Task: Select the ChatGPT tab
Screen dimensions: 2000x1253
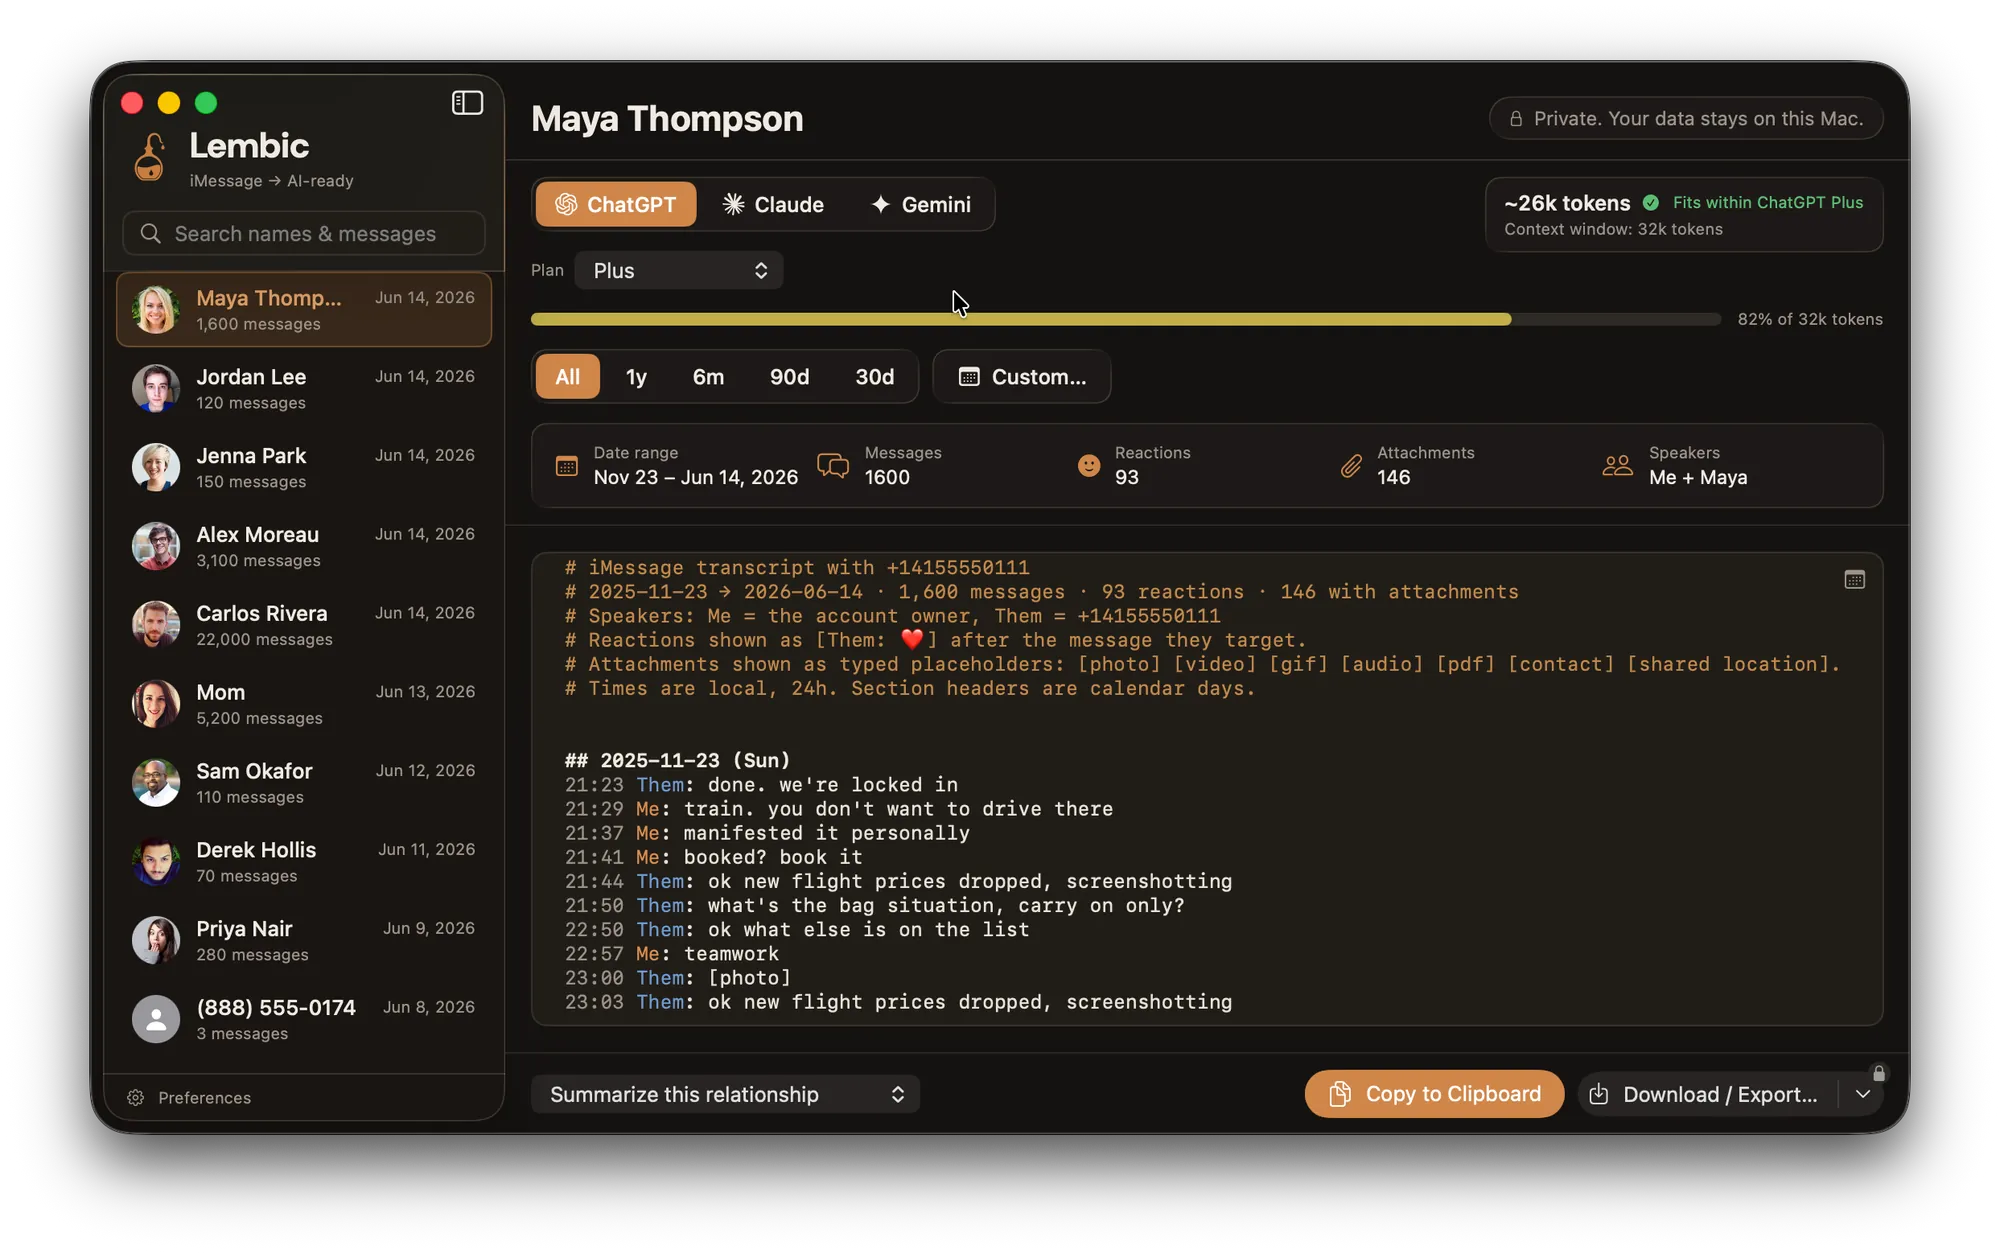Action: tap(616, 204)
